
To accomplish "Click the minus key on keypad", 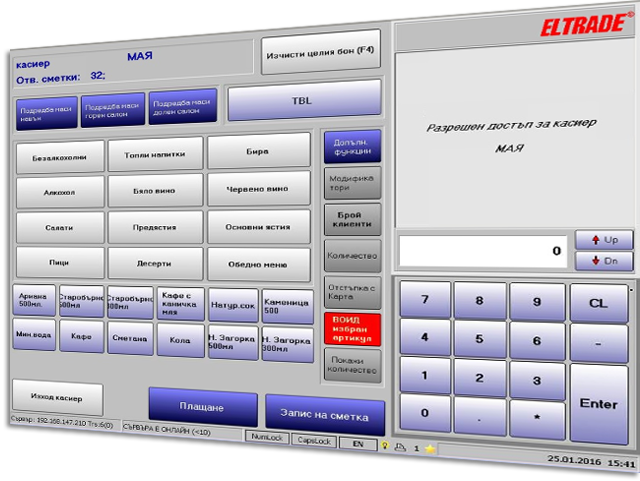I will (598, 344).
